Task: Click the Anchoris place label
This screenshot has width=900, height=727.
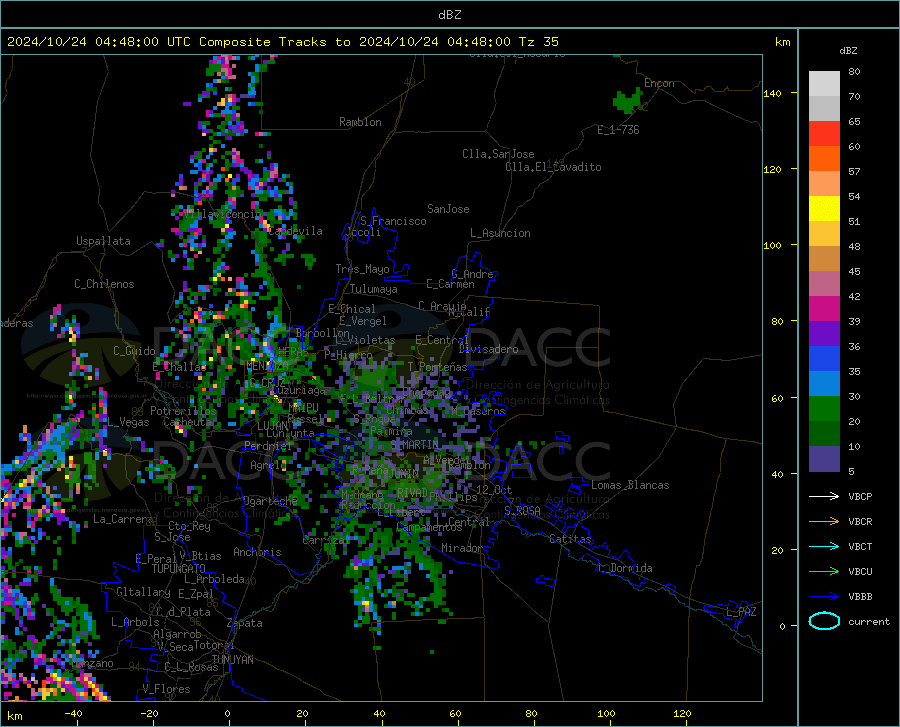Action: pos(257,552)
